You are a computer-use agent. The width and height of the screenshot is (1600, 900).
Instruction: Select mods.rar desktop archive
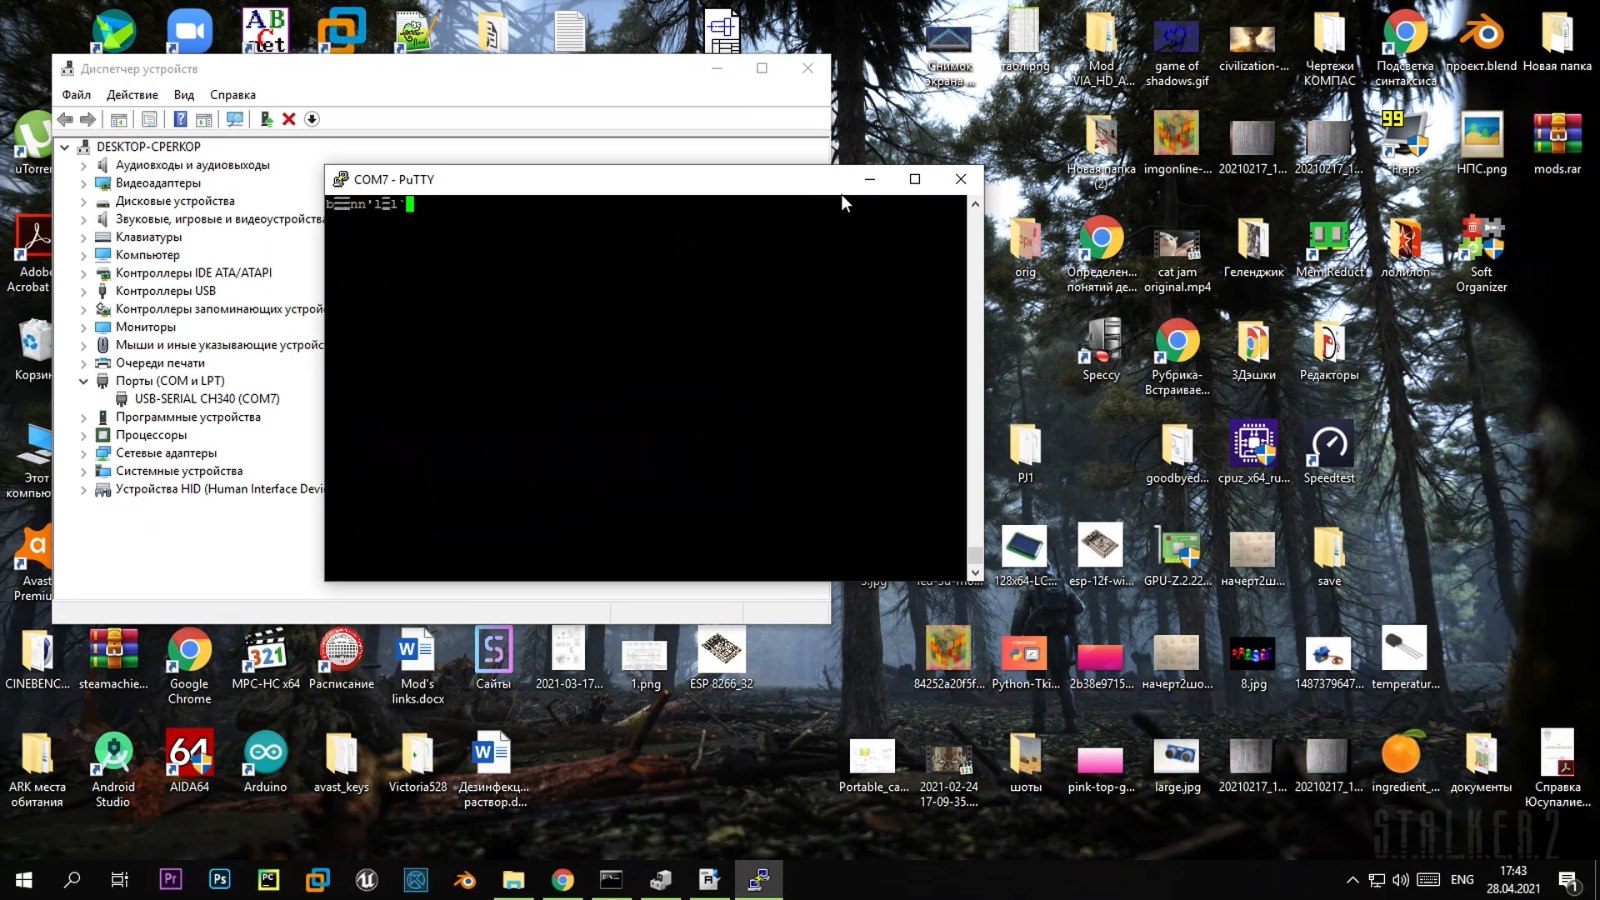click(x=1557, y=145)
